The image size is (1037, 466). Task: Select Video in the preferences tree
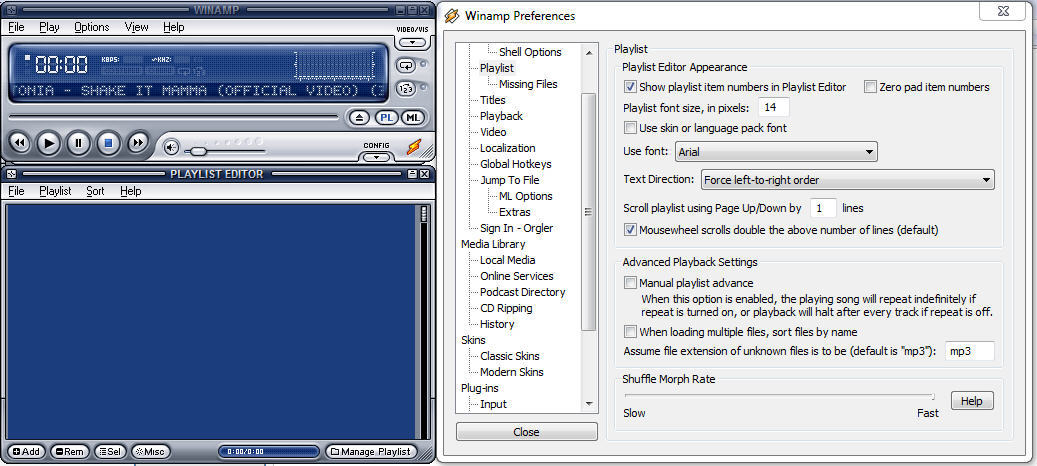coord(493,132)
